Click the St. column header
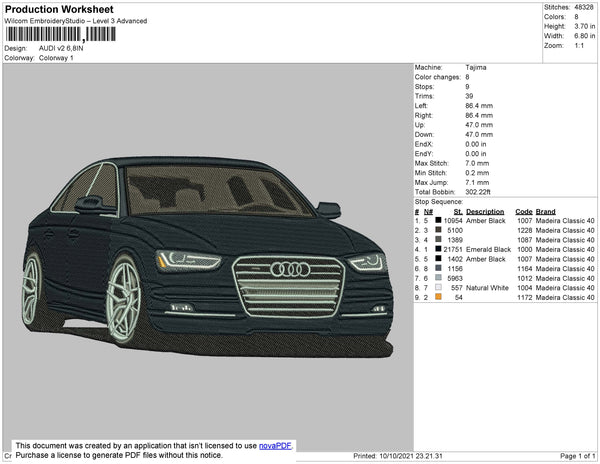Viewport: 600px width, 464px height. (x=458, y=212)
